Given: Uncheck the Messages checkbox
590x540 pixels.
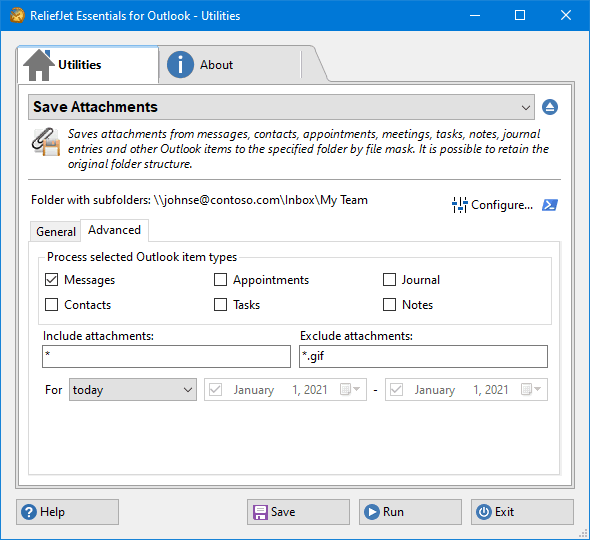Looking at the screenshot, I should click(52, 280).
